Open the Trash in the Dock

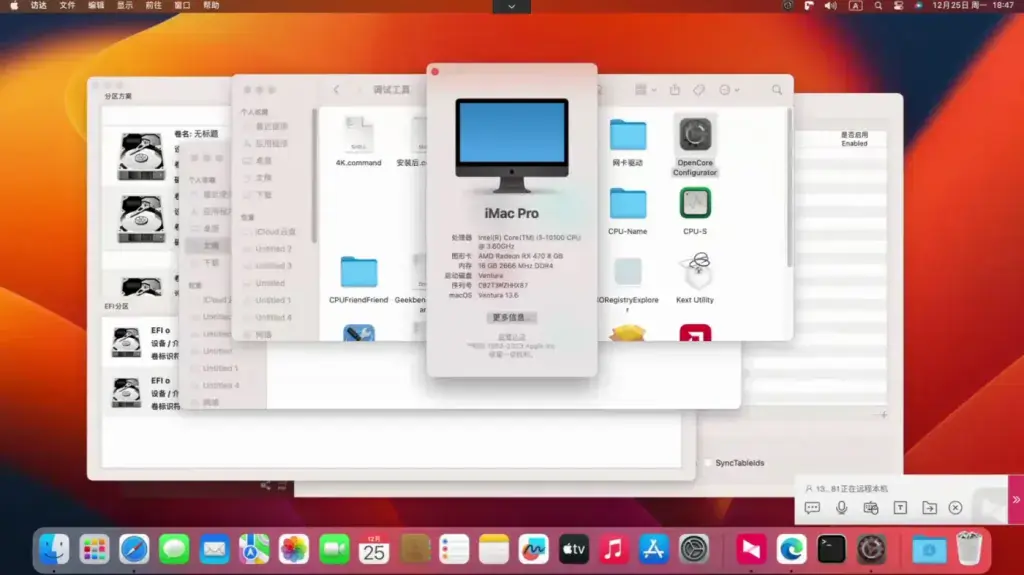click(x=969, y=548)
